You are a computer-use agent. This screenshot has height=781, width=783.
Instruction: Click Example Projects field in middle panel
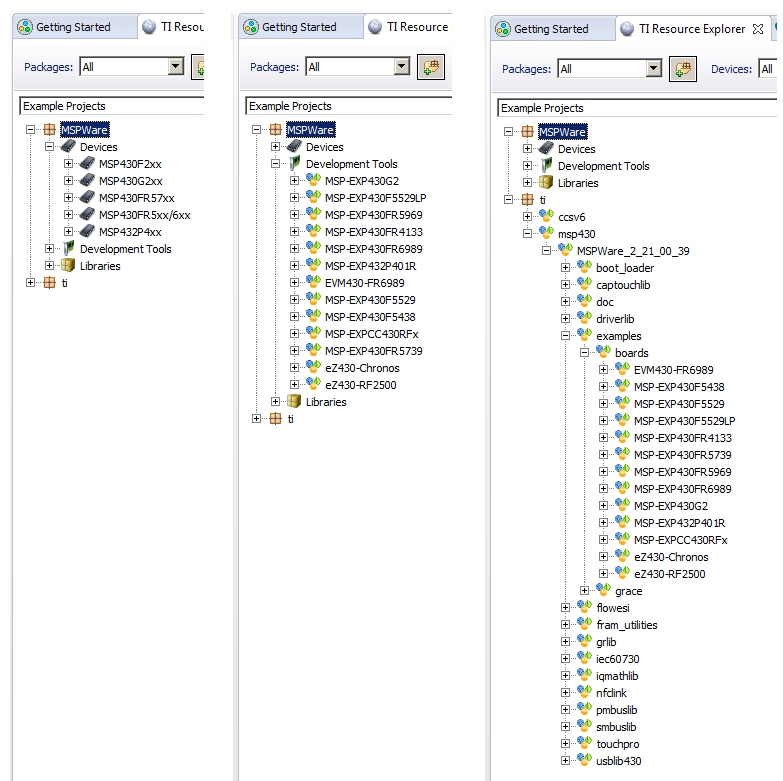click(349, 106)
